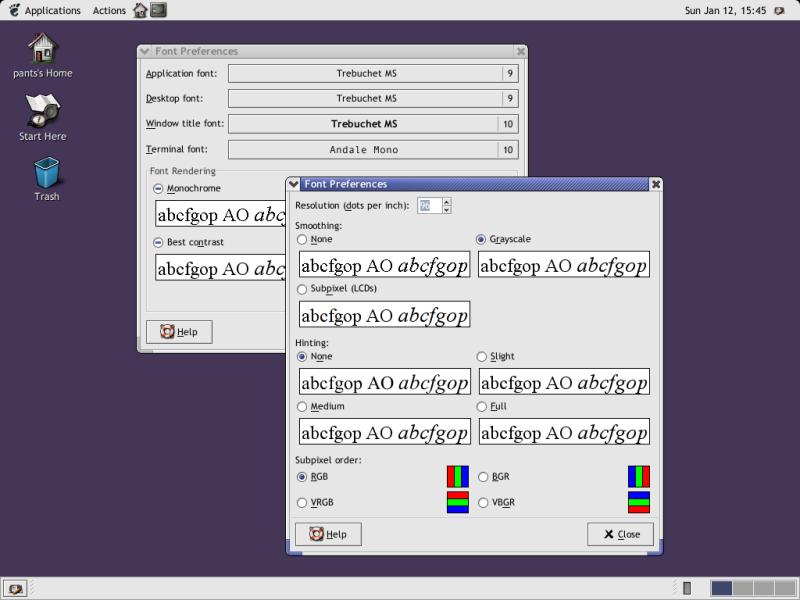The image size is (800, 600).
Task: Open home folder launcher in top panel
Action: 140,10
